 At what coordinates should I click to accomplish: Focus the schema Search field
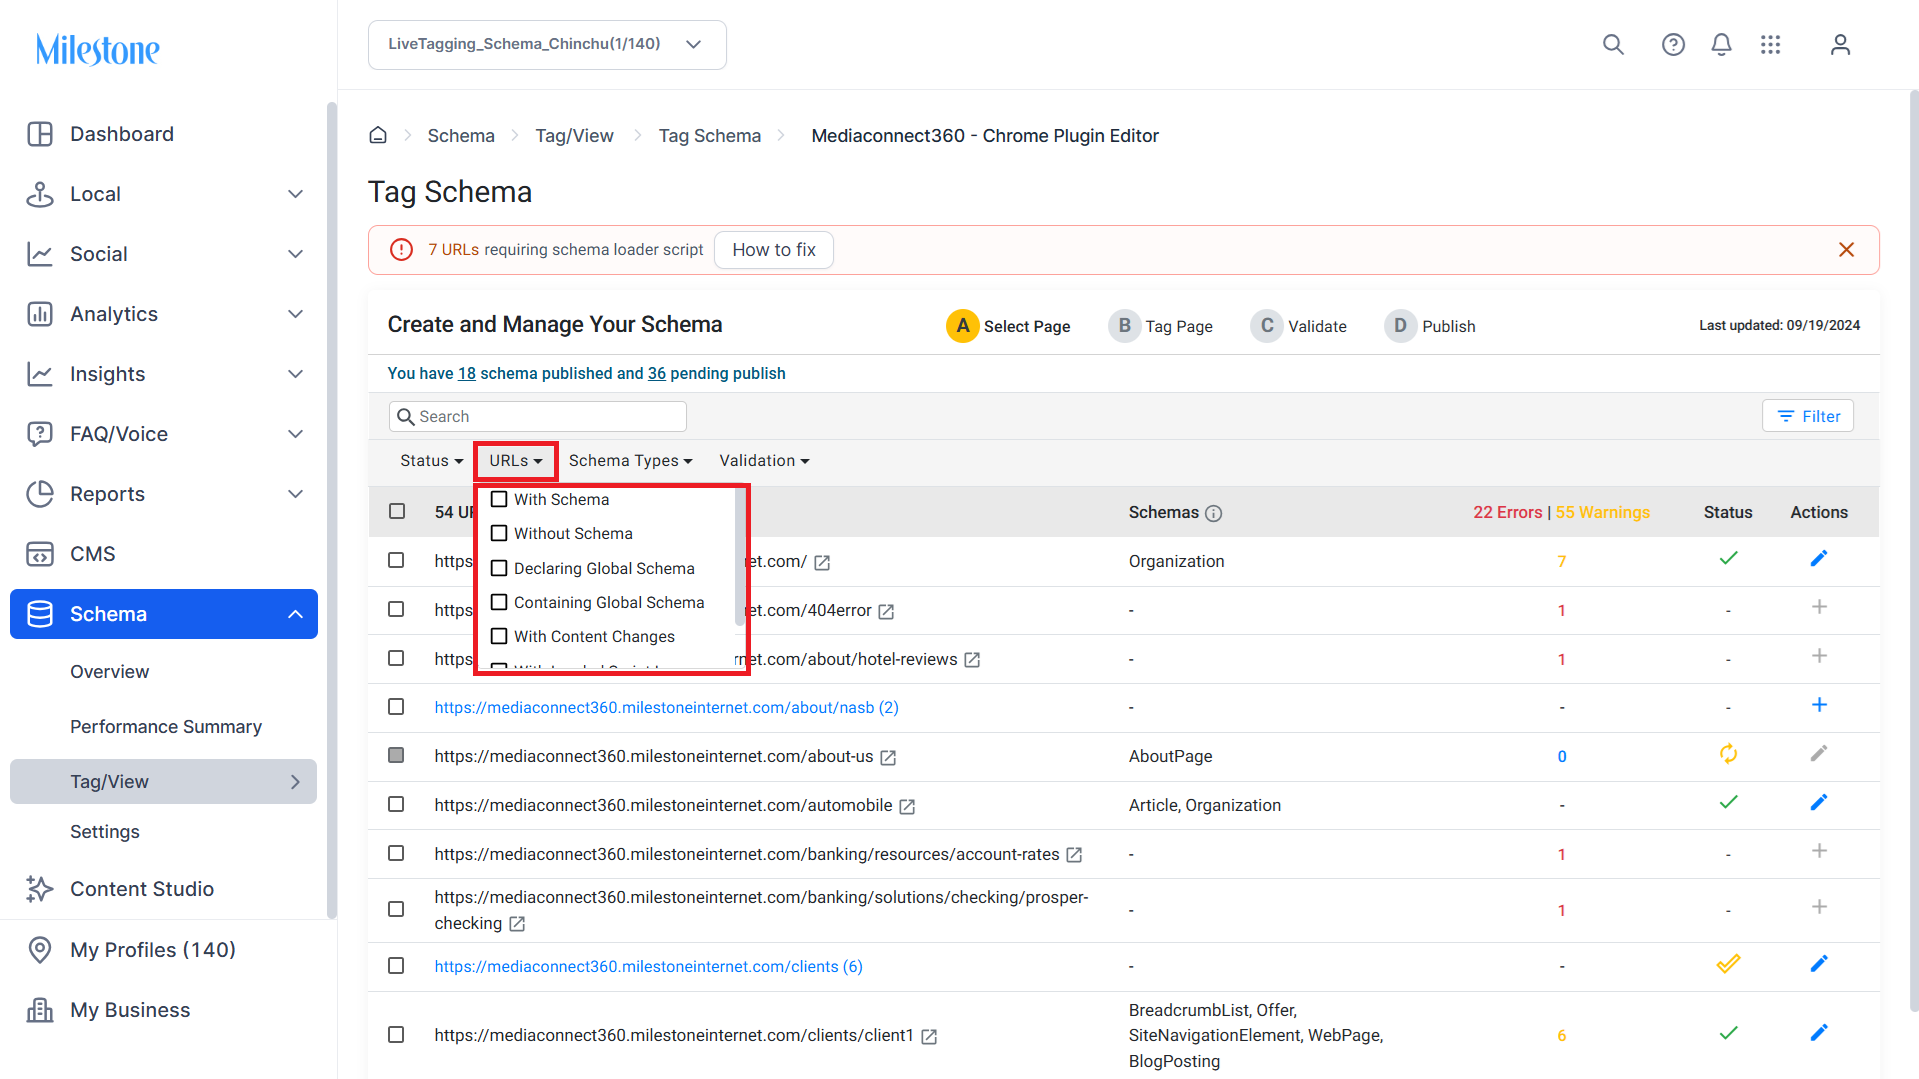[x=538, y=416]
